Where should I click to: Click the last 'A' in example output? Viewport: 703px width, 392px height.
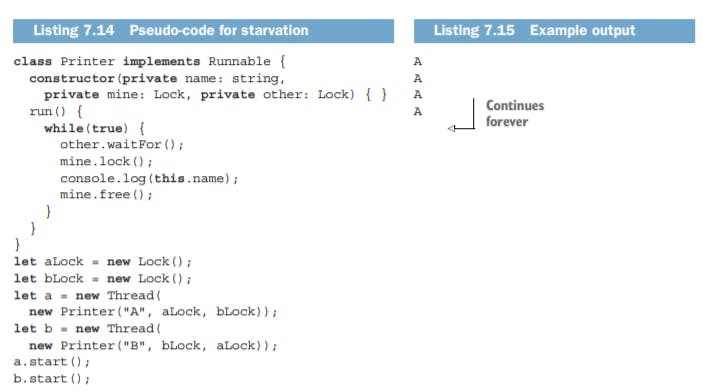click(x=417, y=111)
